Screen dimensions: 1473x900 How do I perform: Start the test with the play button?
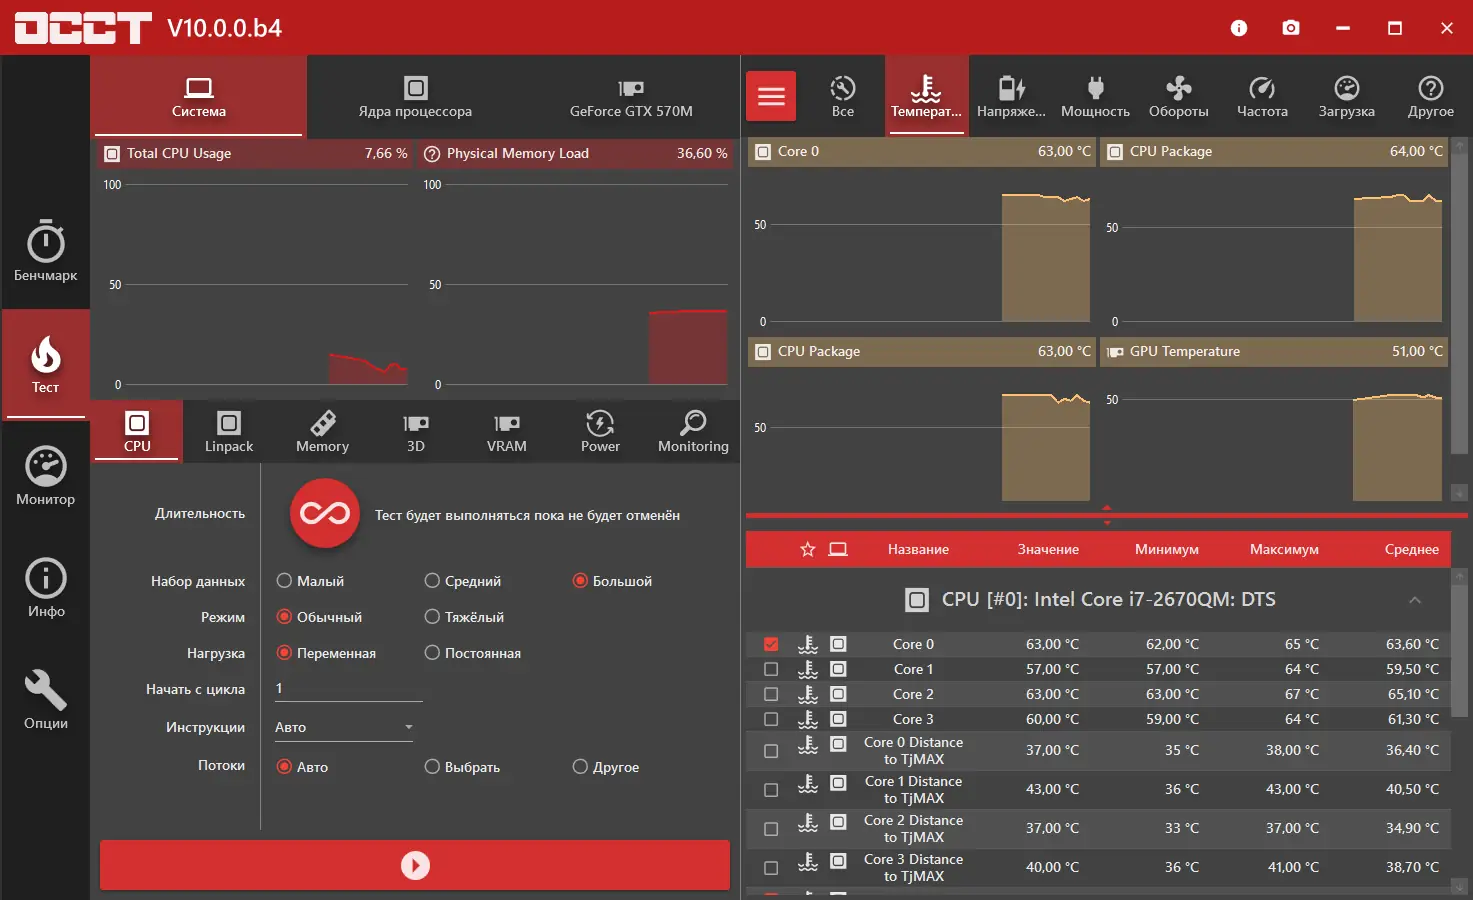click(415, 865)
